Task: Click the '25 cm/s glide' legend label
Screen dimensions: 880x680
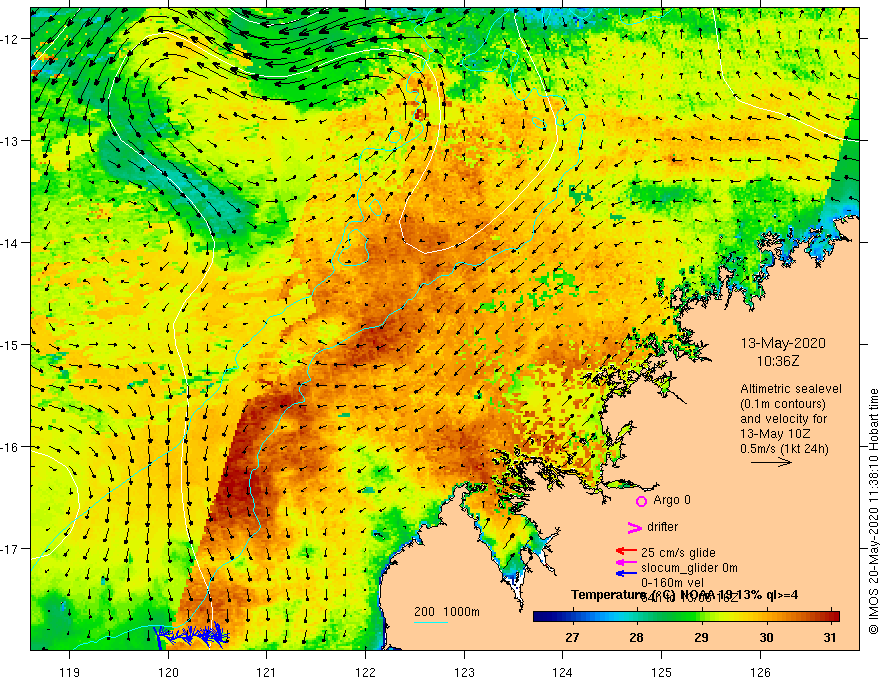Action: (x=678, y=553)
